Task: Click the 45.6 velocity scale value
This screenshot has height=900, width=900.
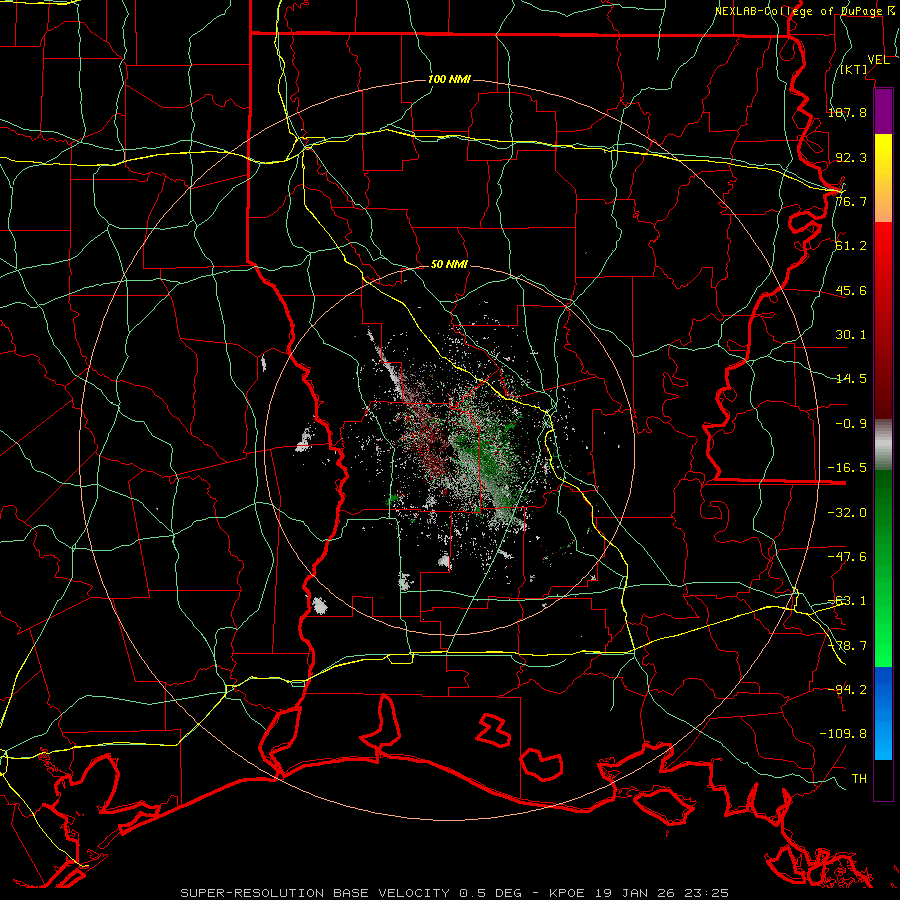Action: [x=851, y=290]
